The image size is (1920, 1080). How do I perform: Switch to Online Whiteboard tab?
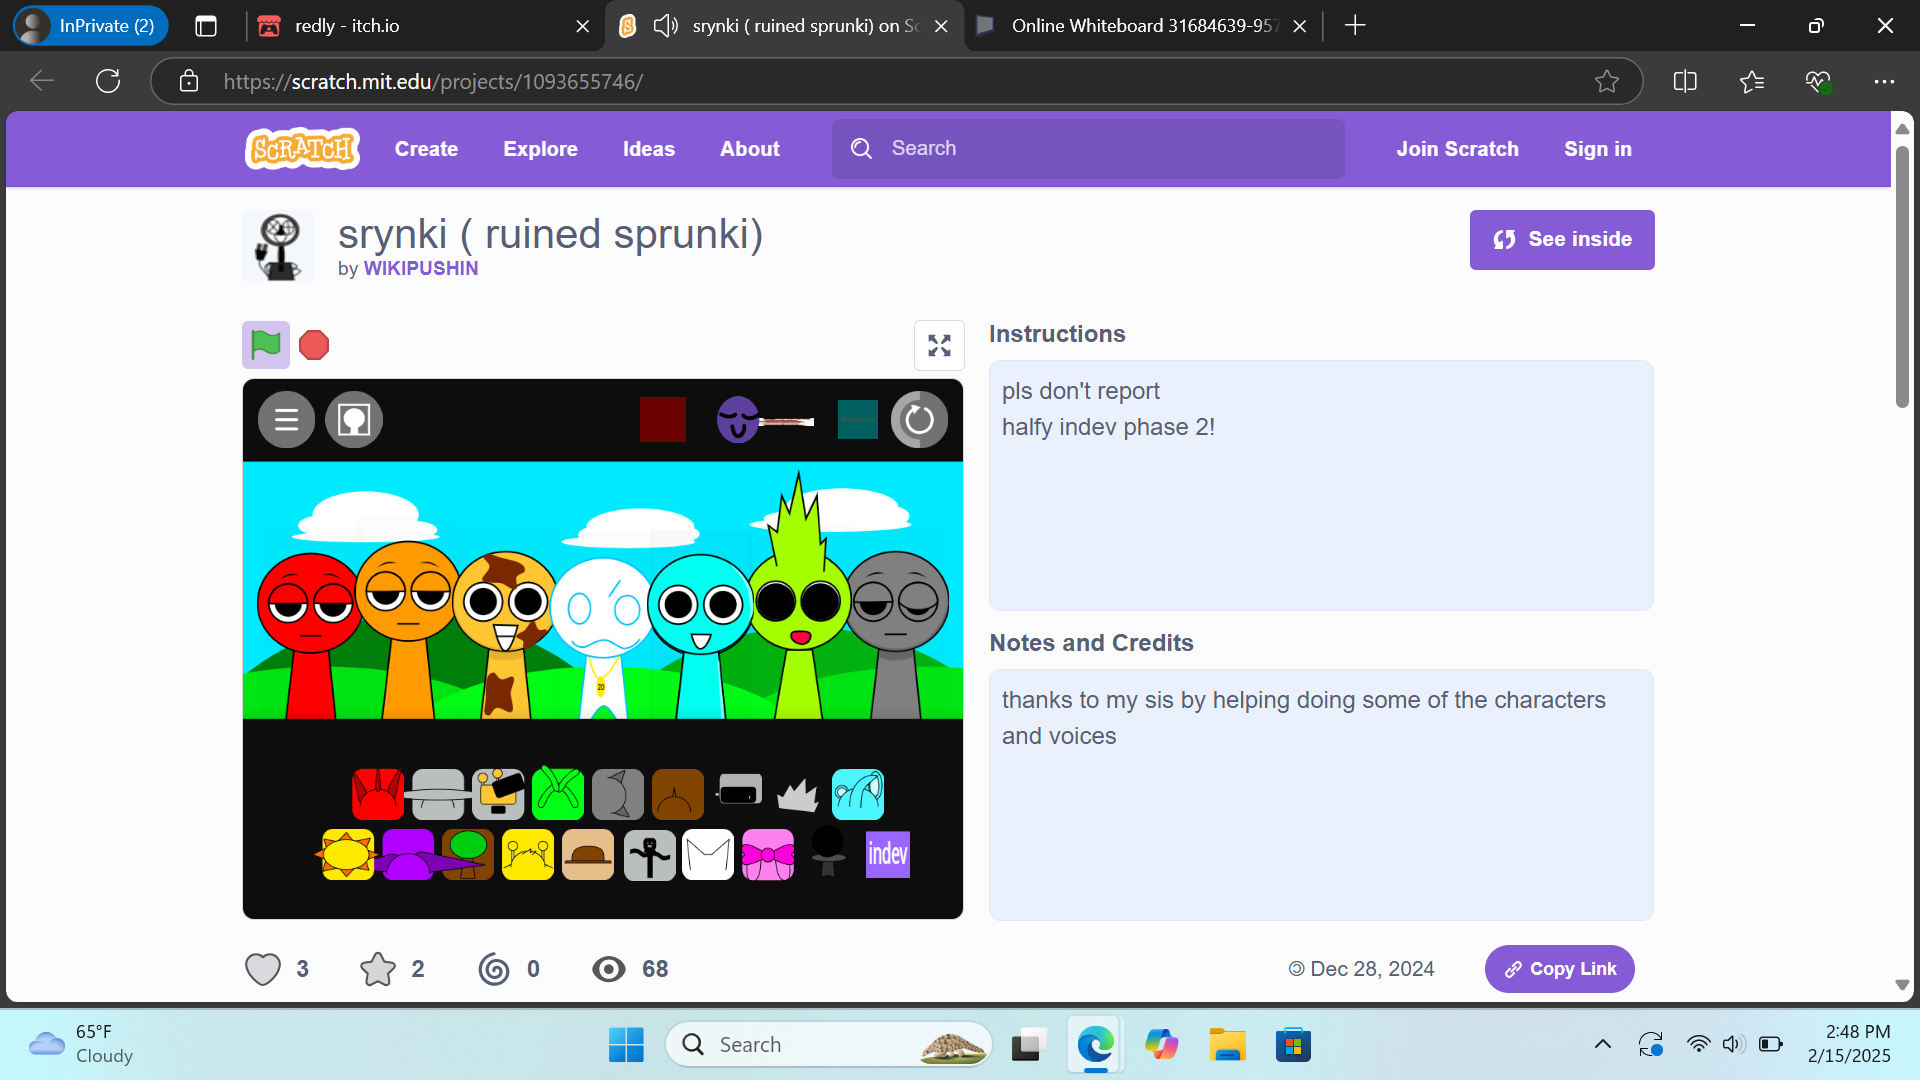[x=1143, y=26]
